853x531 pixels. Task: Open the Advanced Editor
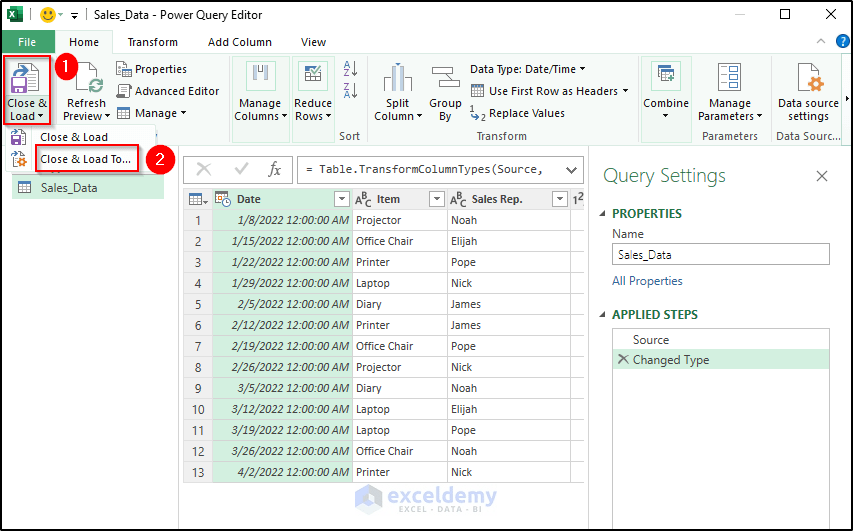pyautogui.click(x=168, y=91)
